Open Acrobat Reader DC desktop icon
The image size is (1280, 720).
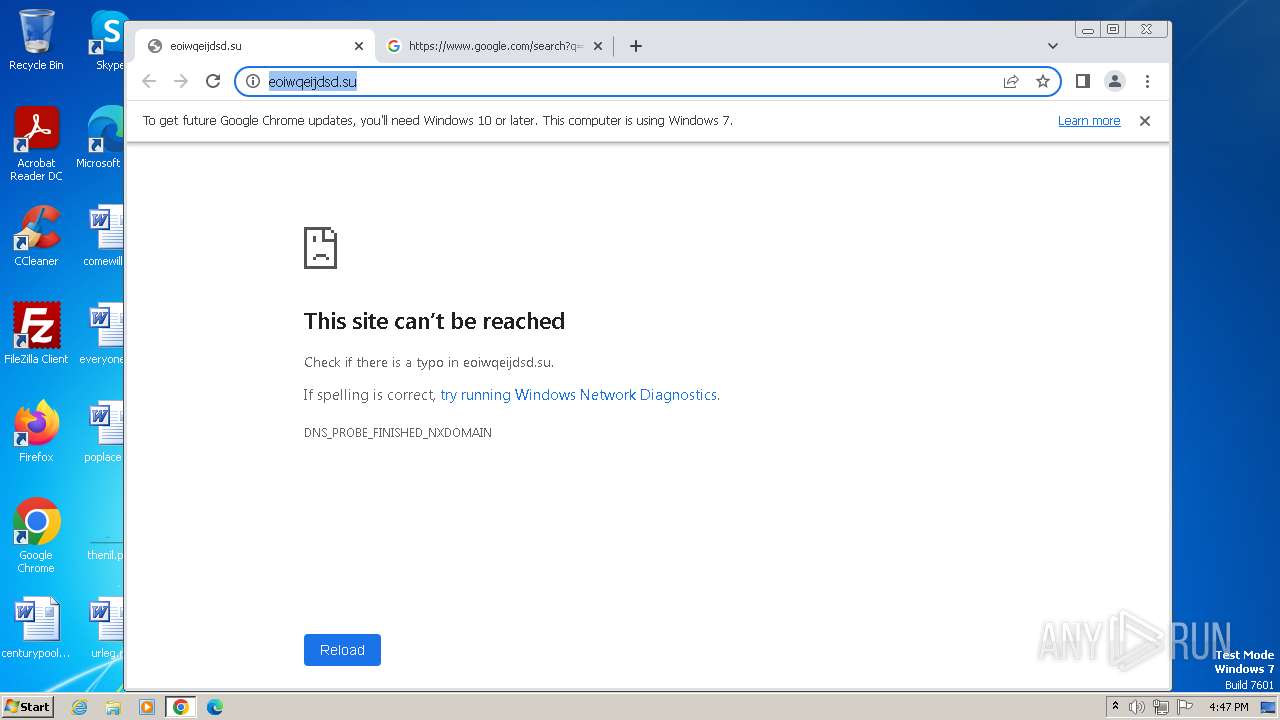[36, 143]
